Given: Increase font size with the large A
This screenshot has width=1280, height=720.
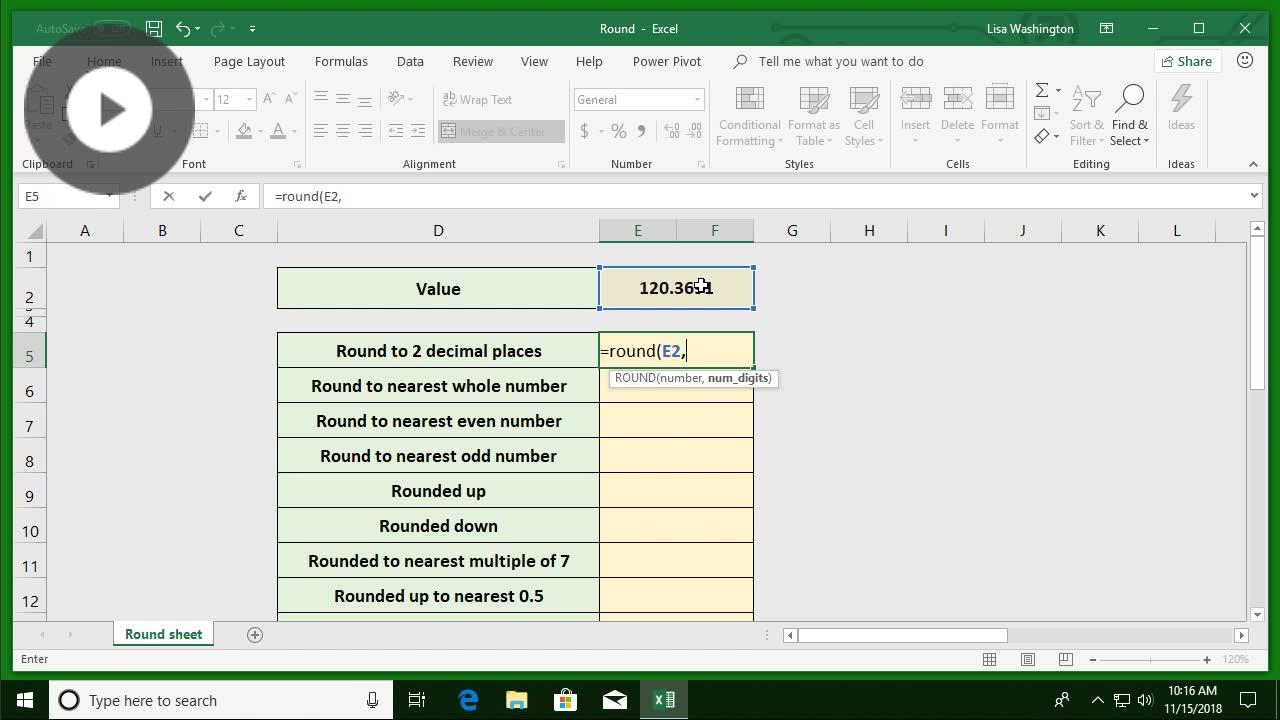Looking at the screenshot, I should pos(270,99).
